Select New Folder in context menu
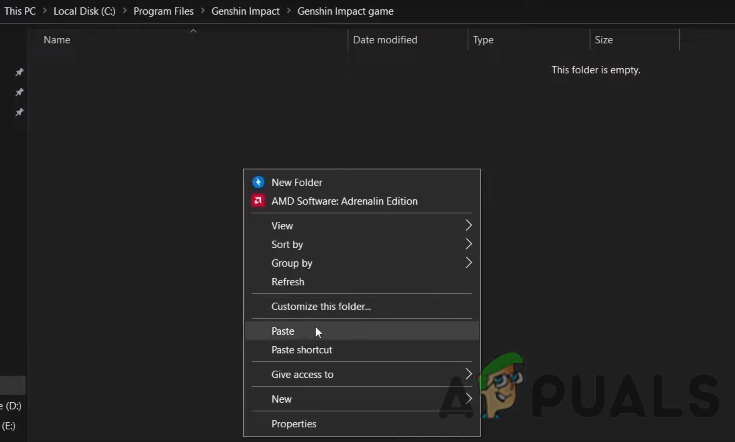Viewport: 735px width, 442px height. 362,182
